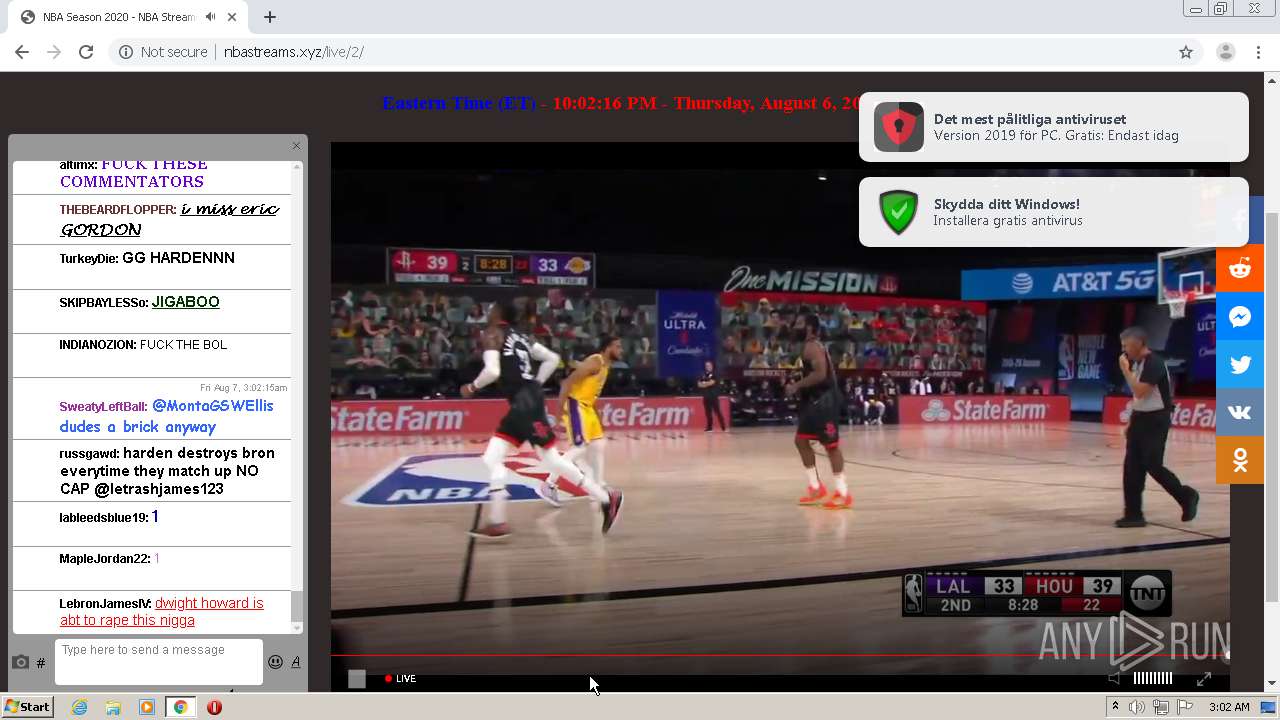Click the chat scrollbar thumb

296,605
